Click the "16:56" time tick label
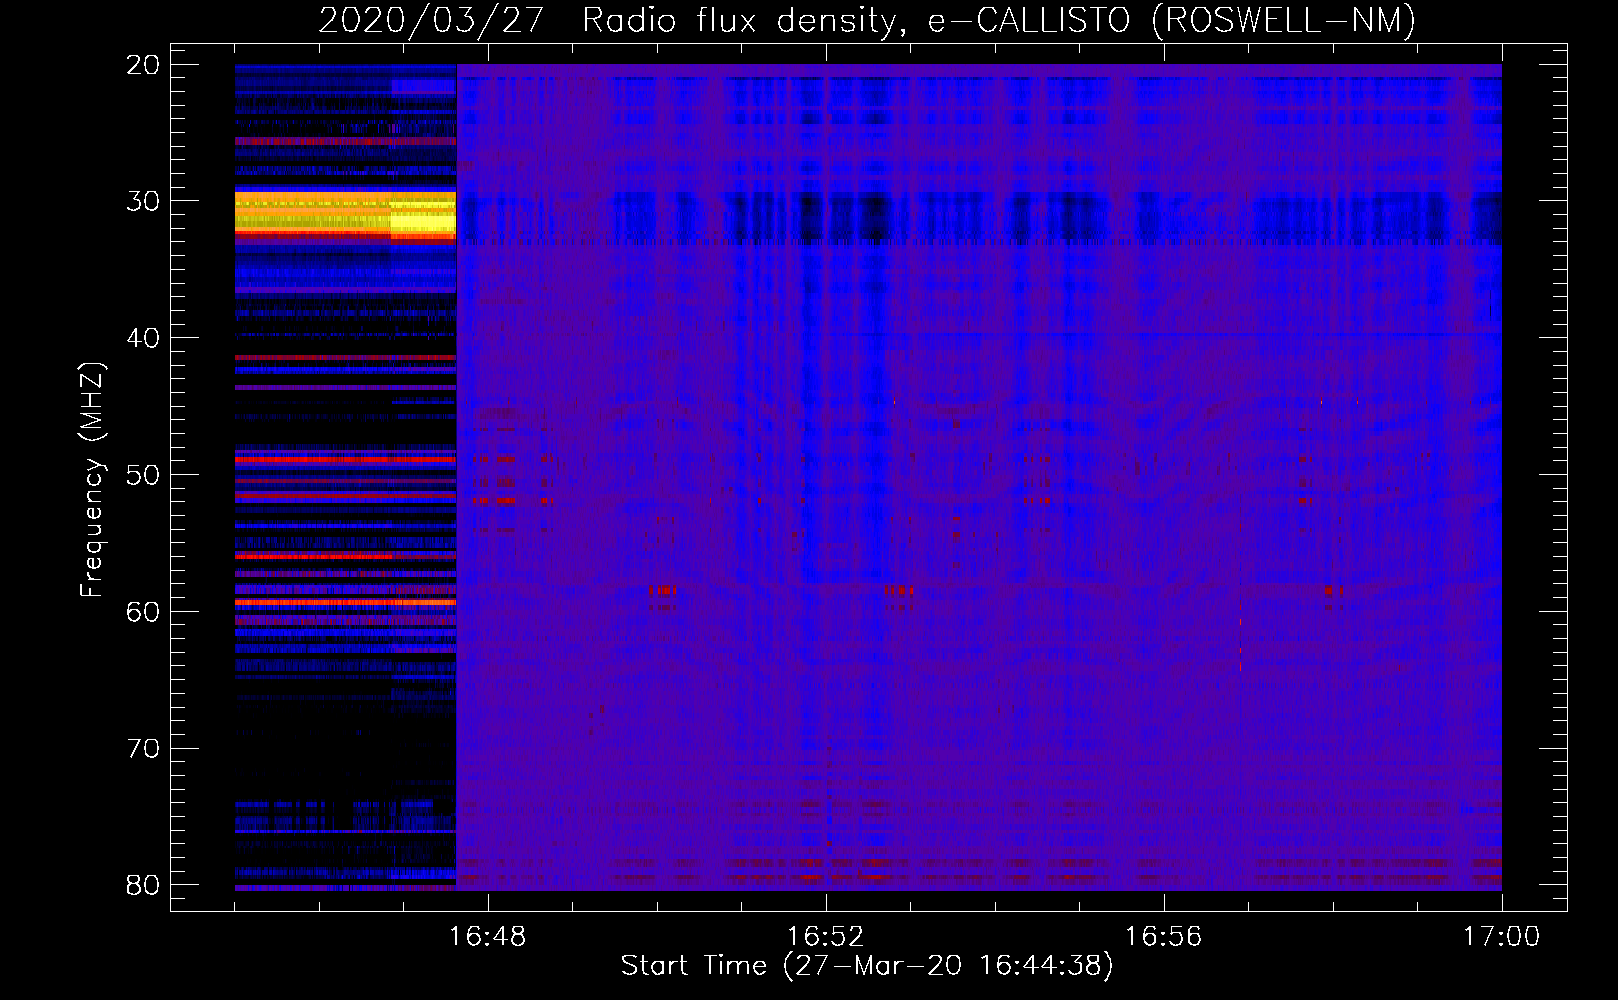This screenshot has height=1000, width=1618. (x=1163, y=937)
